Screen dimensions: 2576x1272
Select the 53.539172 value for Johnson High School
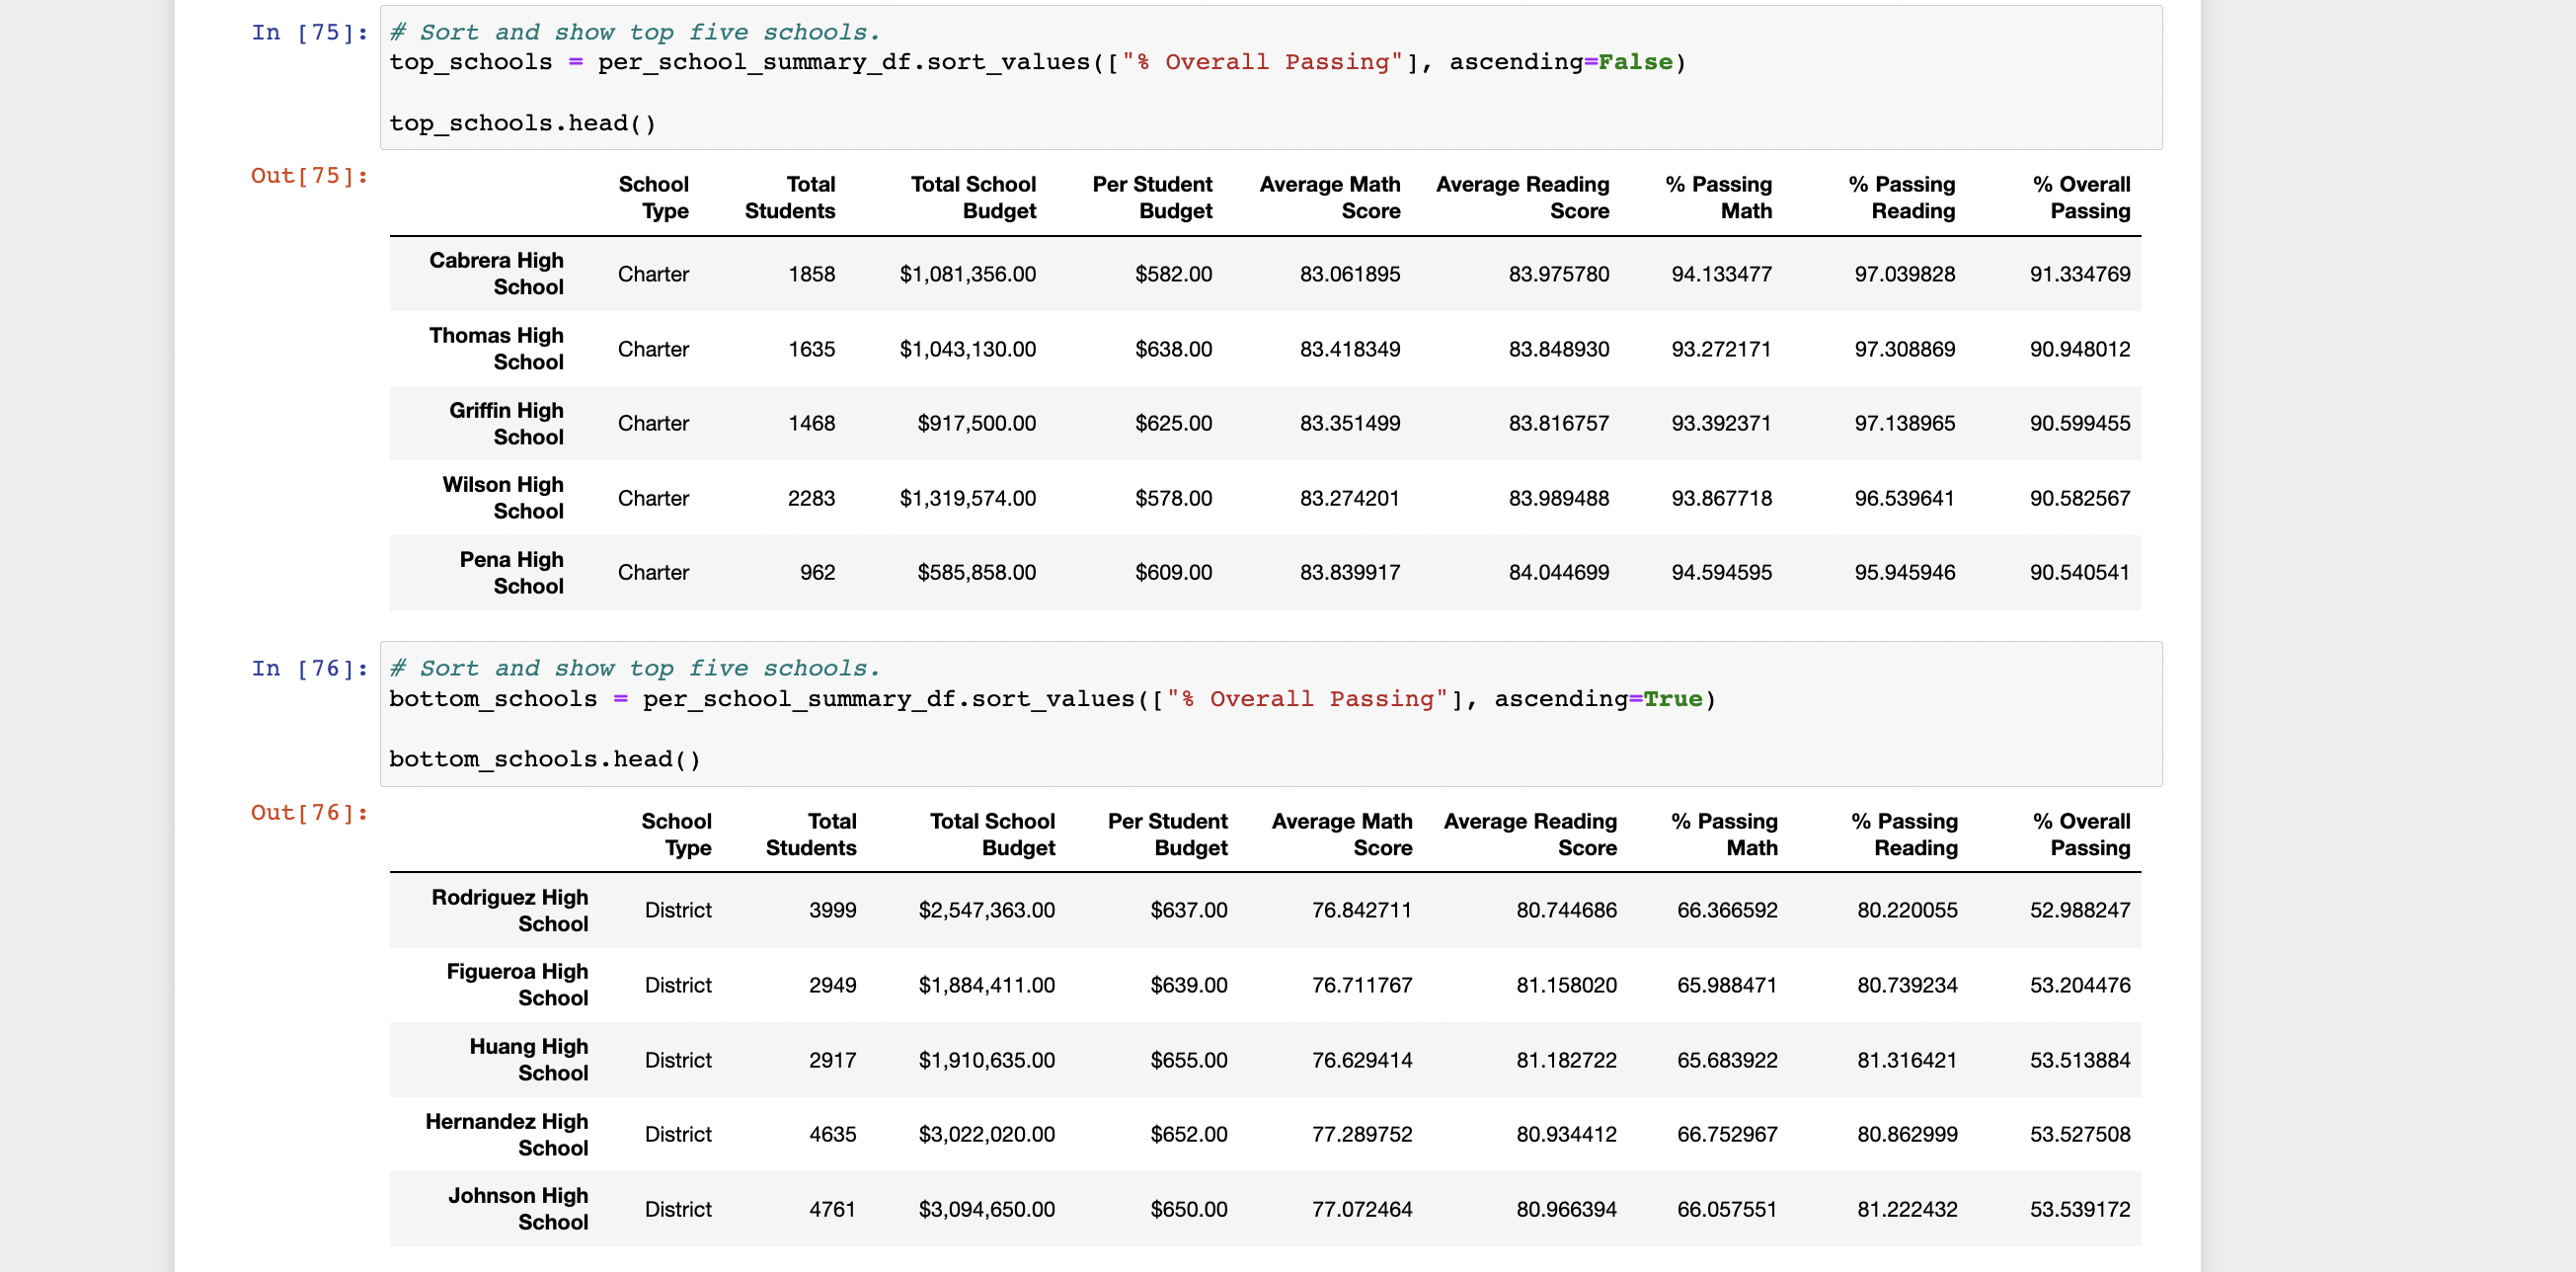[x=2081, y=1209]
